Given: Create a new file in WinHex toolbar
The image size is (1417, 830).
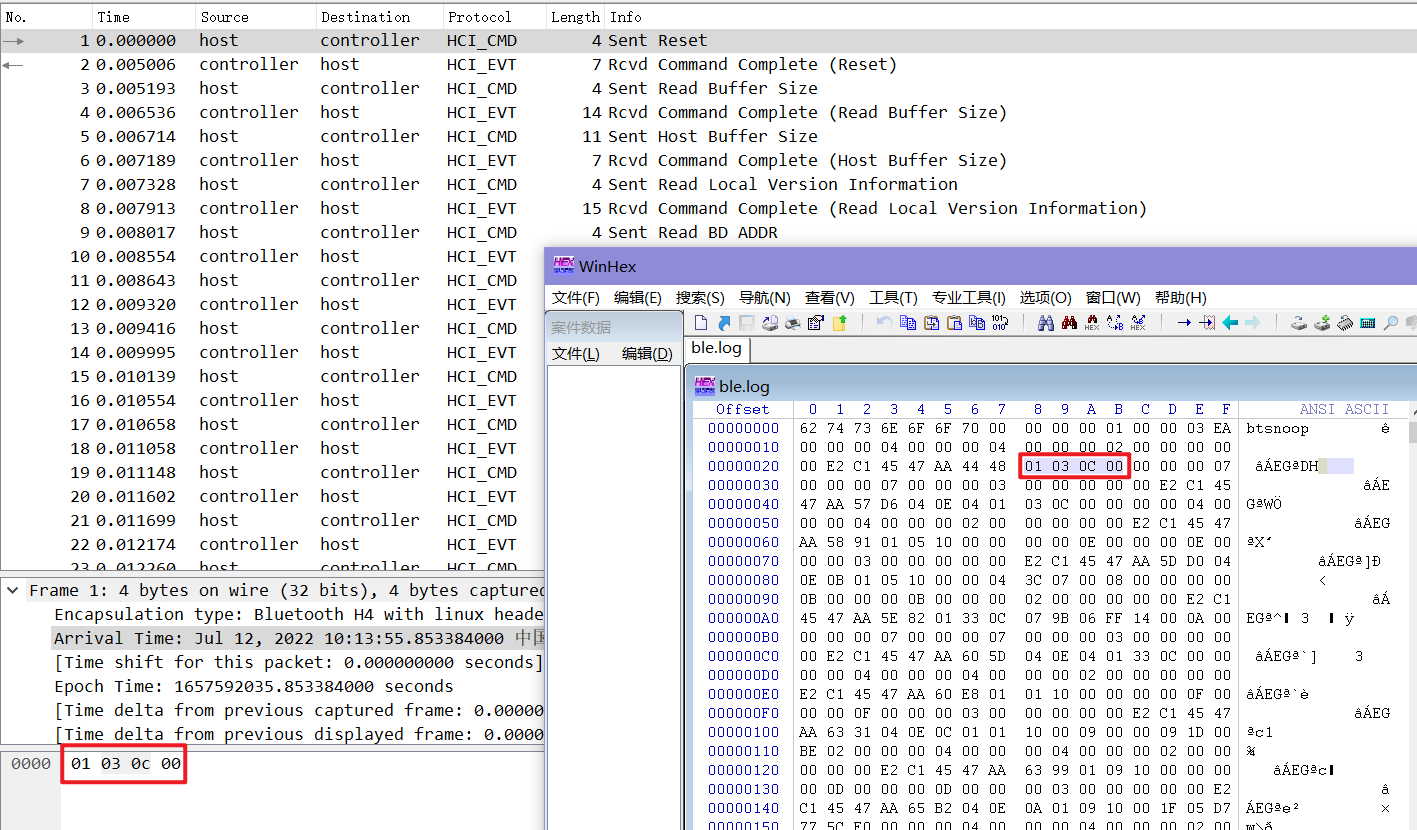Looking at the screenshot, I should click(x=700, y=323).
